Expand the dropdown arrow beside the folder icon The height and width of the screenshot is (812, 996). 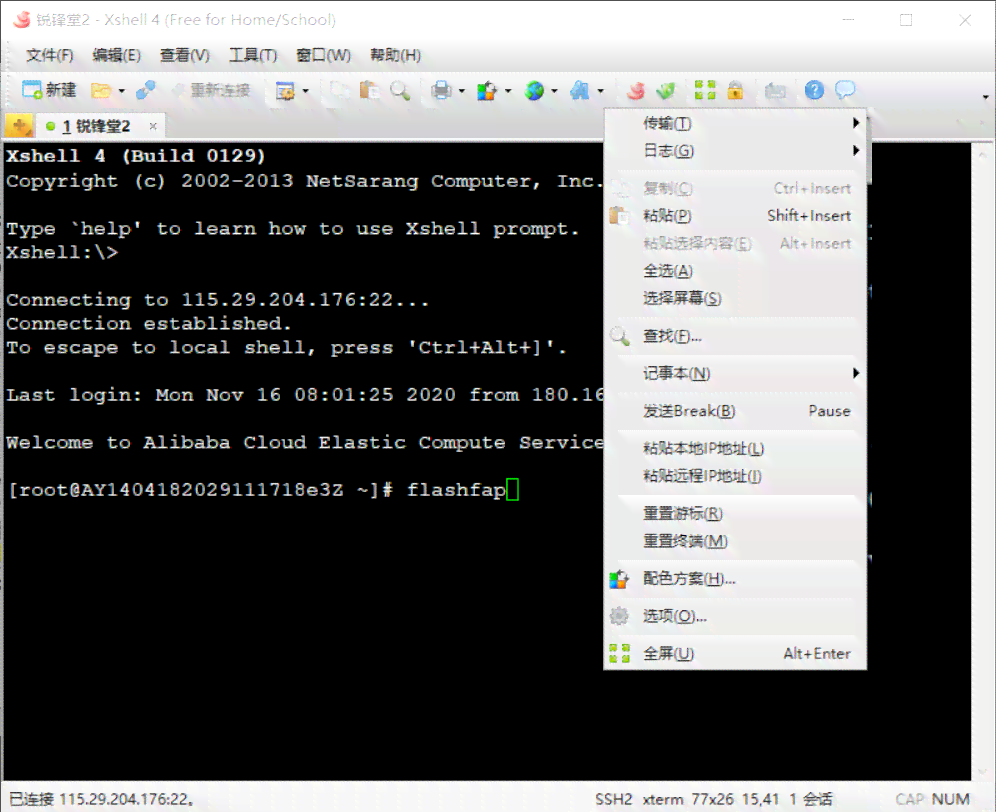(x=121, y=91)
